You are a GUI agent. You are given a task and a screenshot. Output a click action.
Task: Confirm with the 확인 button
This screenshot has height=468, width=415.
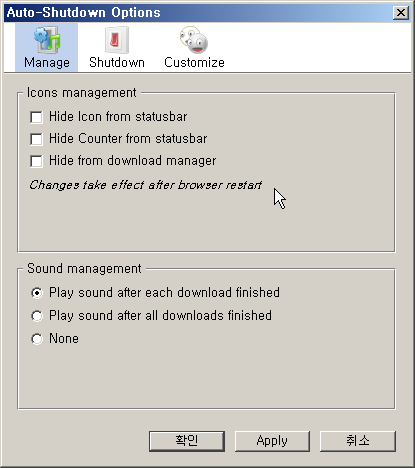click(x=187, y=441)
